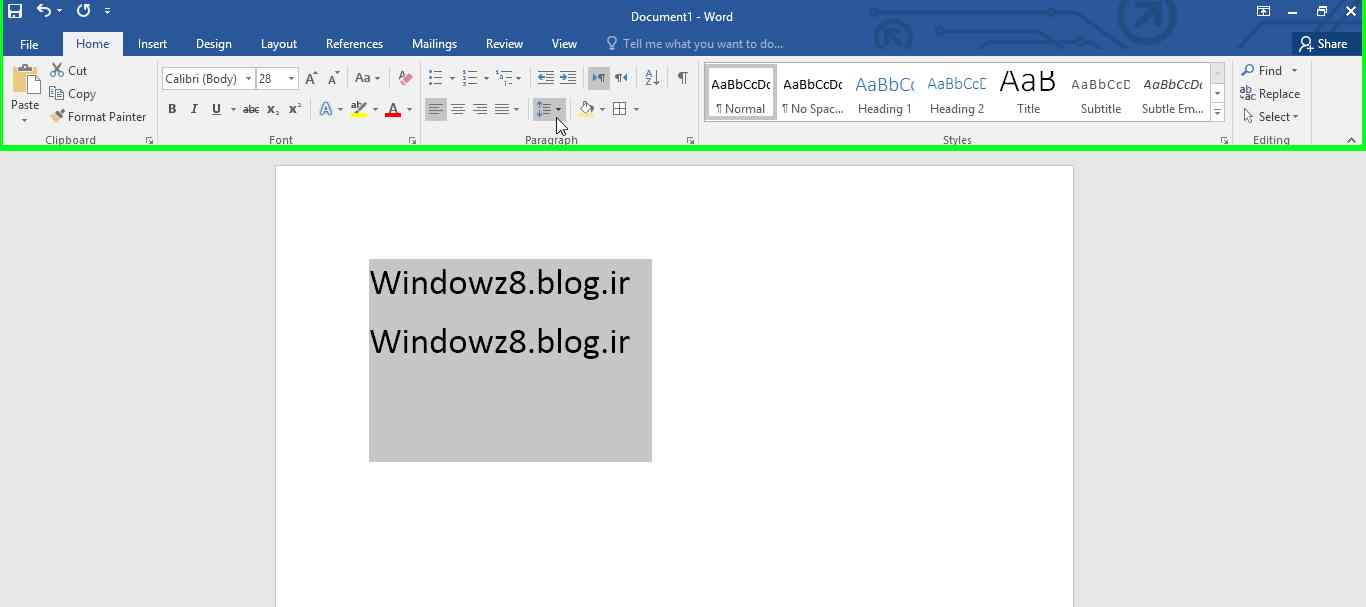1366x607 pixels.
Task: Open the Layout ribbon tab
Action: [278, 44]
